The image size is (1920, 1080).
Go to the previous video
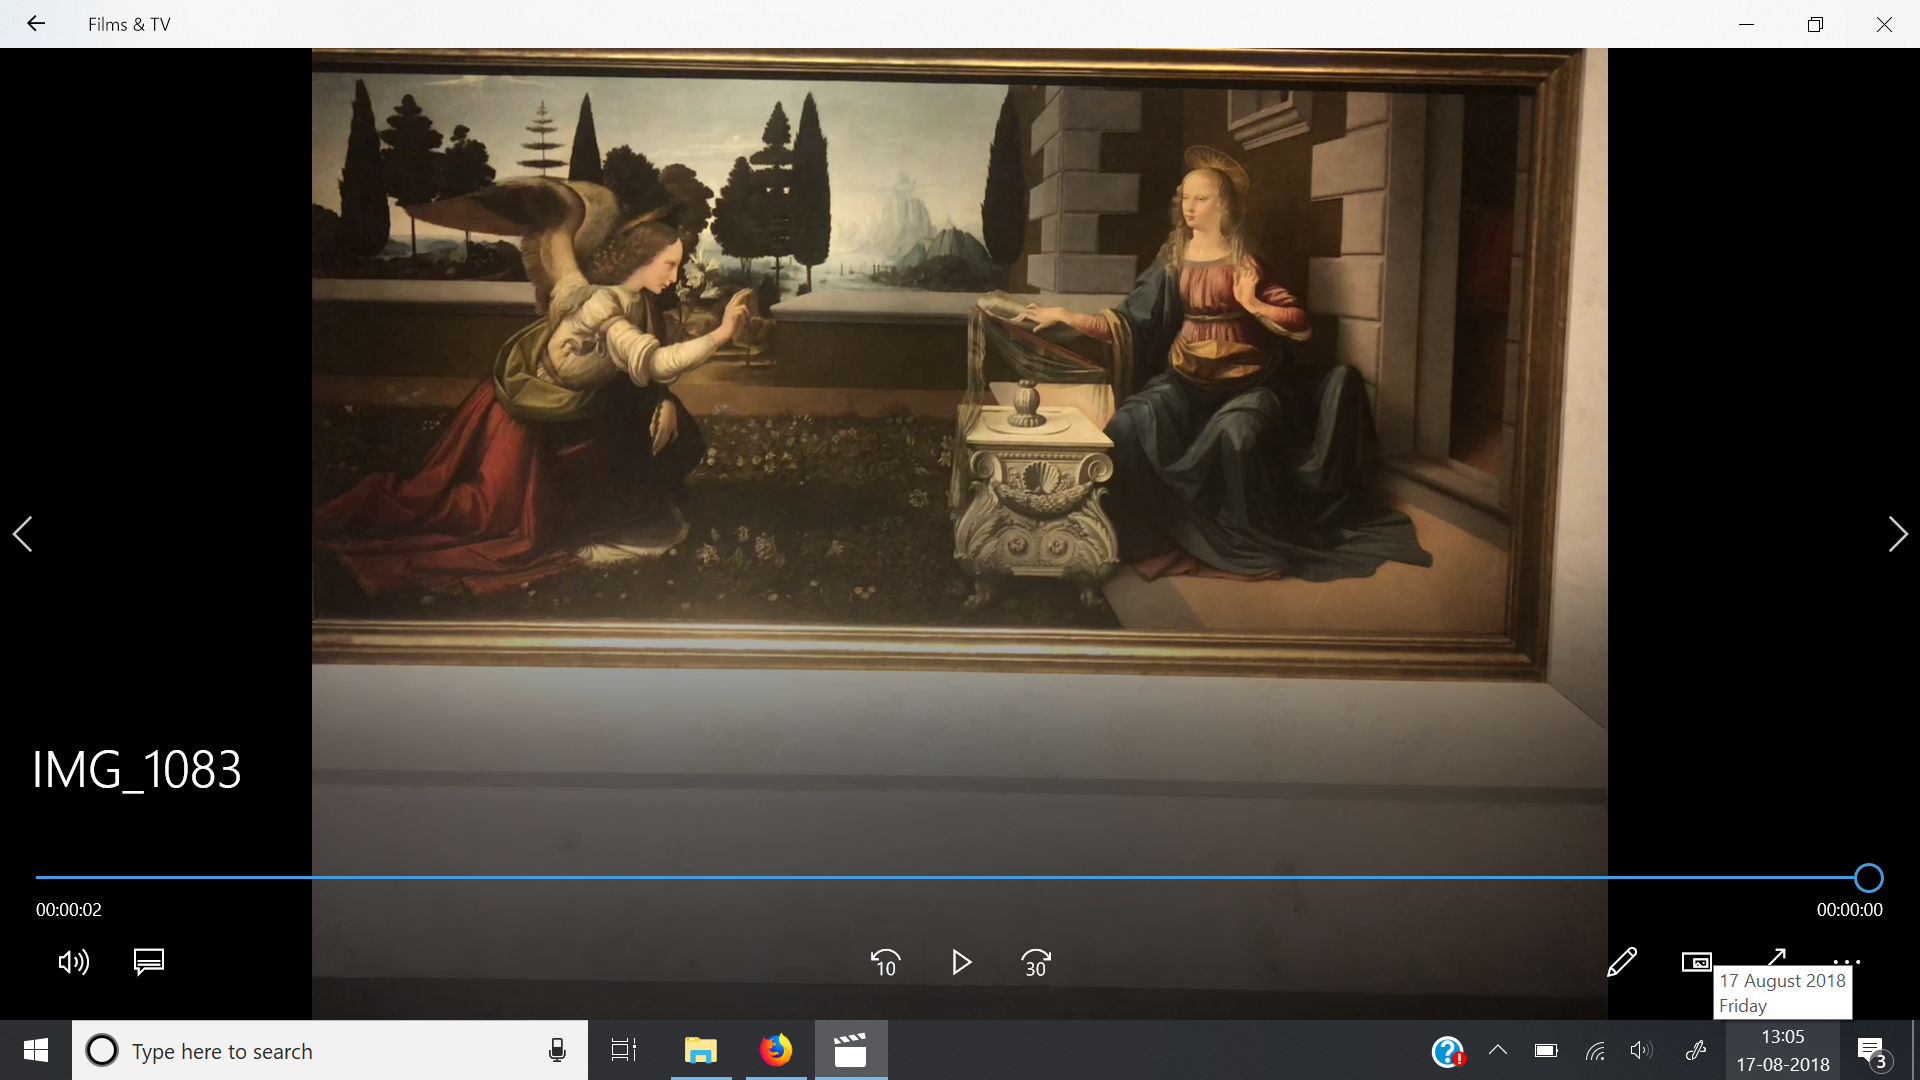click(x=23, y=534)
